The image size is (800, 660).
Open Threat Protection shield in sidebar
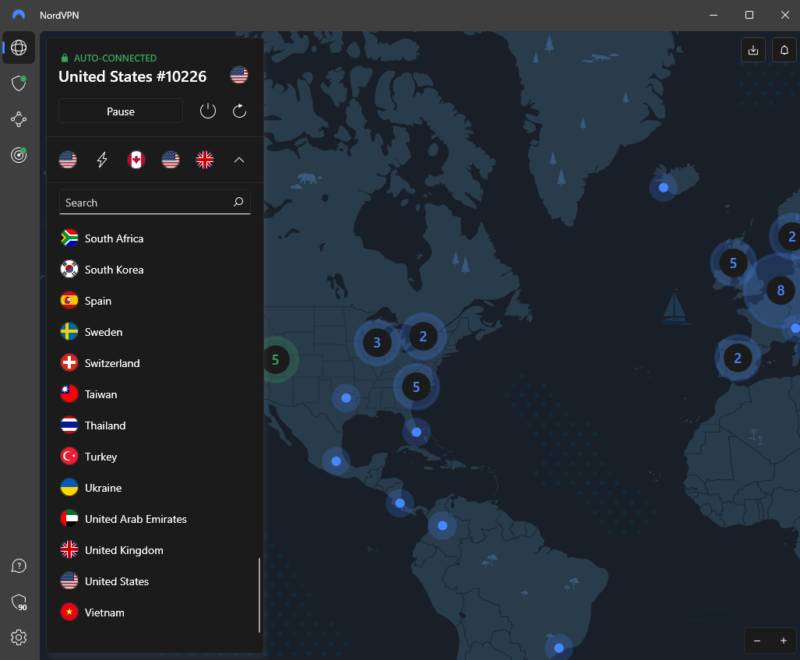pos(19,83)
